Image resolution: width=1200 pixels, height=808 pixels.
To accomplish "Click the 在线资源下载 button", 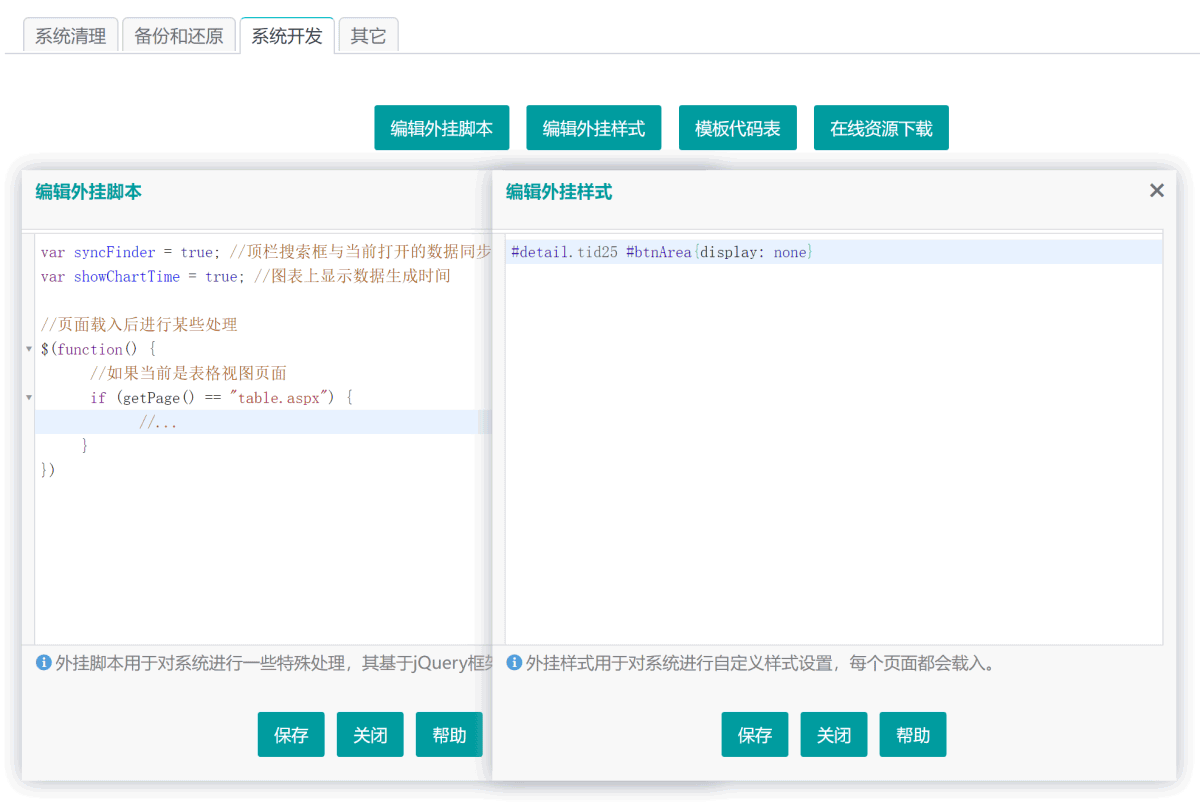I will click(881, 128).
